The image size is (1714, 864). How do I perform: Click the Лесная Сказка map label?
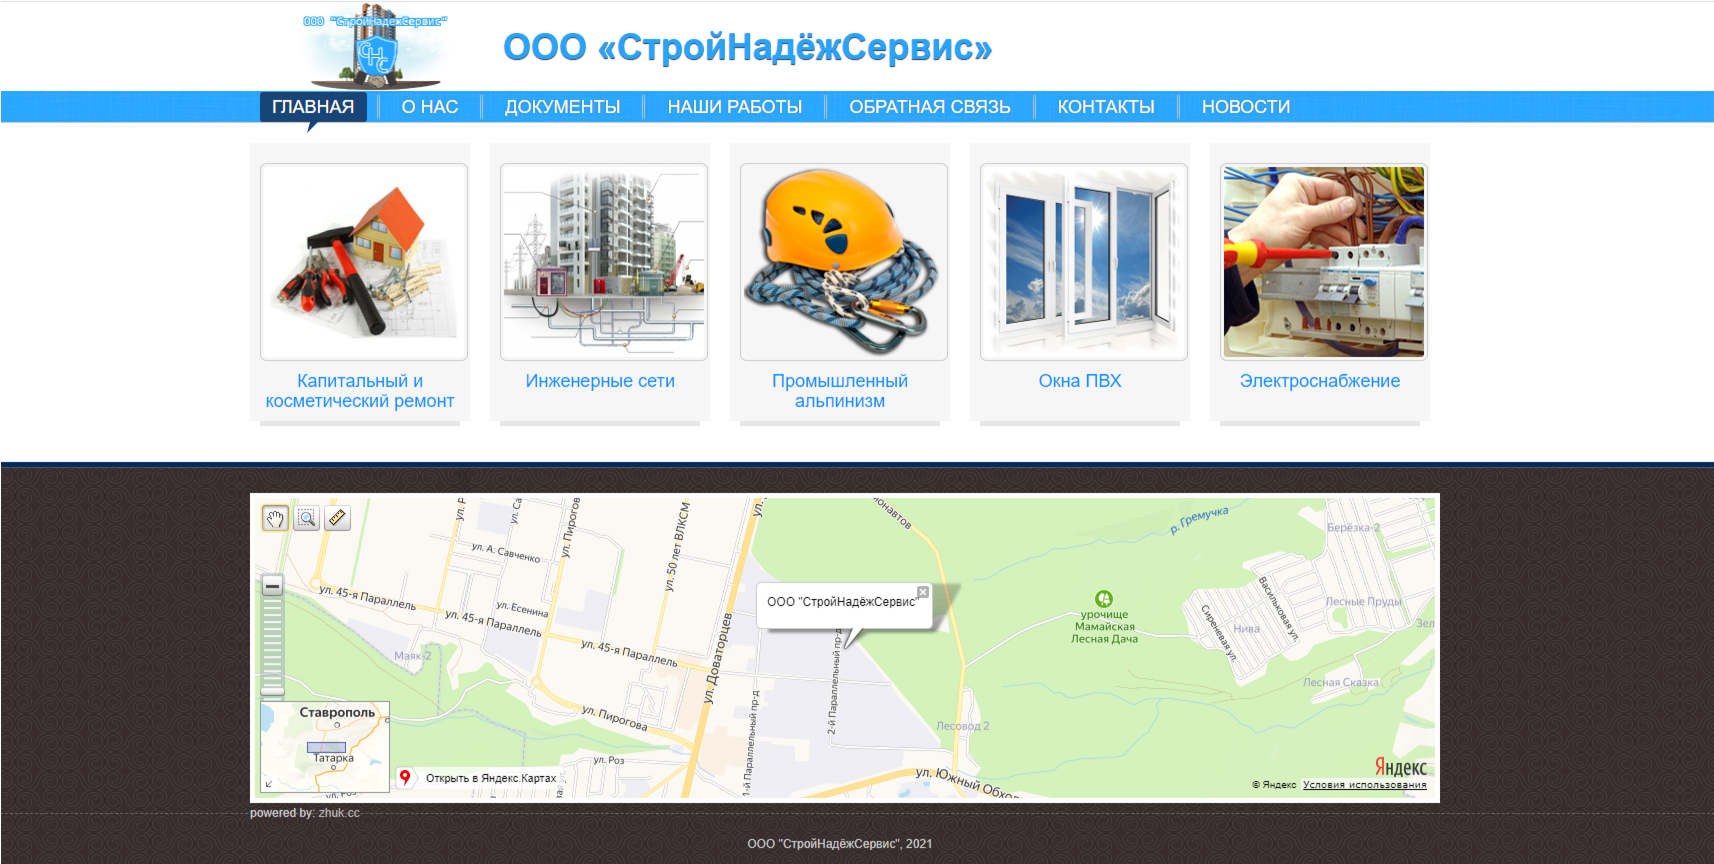(x=1340, y=683)
